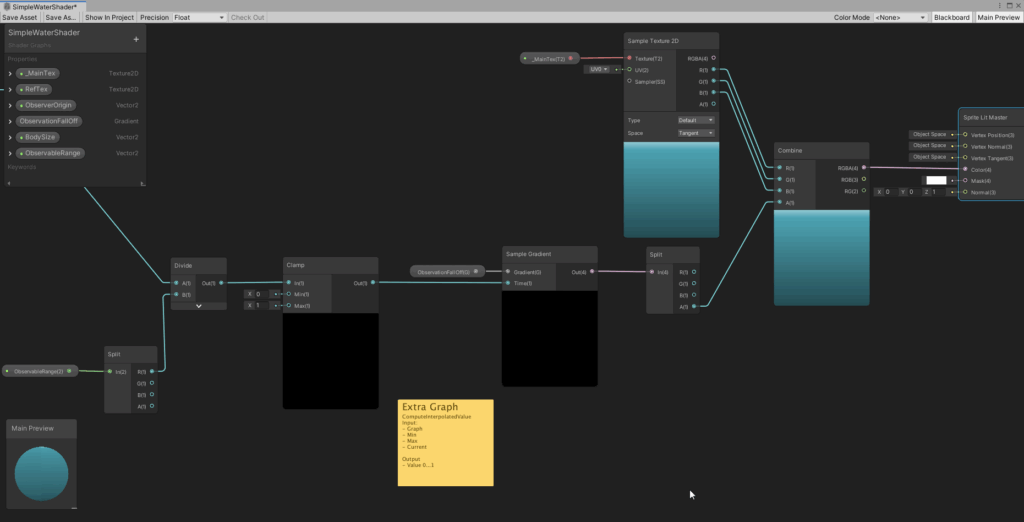Image resolution: width=1024 pixels, height=522 pixels.
Task: Open the Space Tangent dropdown
Action: click(696, 133)
